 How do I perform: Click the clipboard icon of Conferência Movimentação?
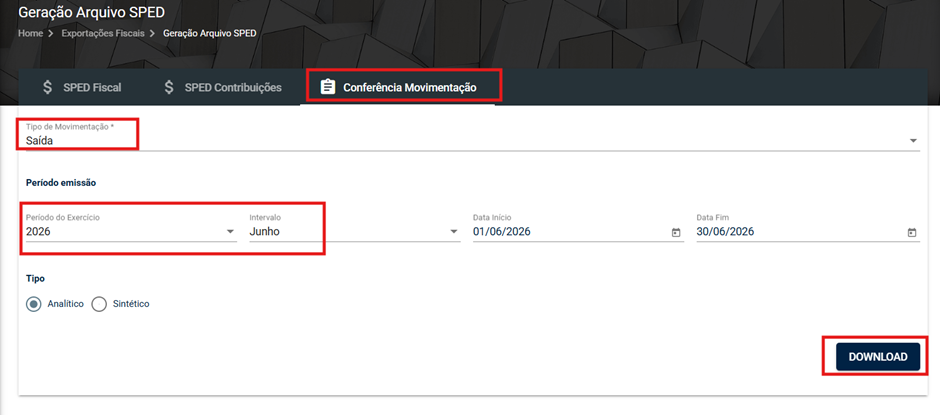(x=327, y=88)
